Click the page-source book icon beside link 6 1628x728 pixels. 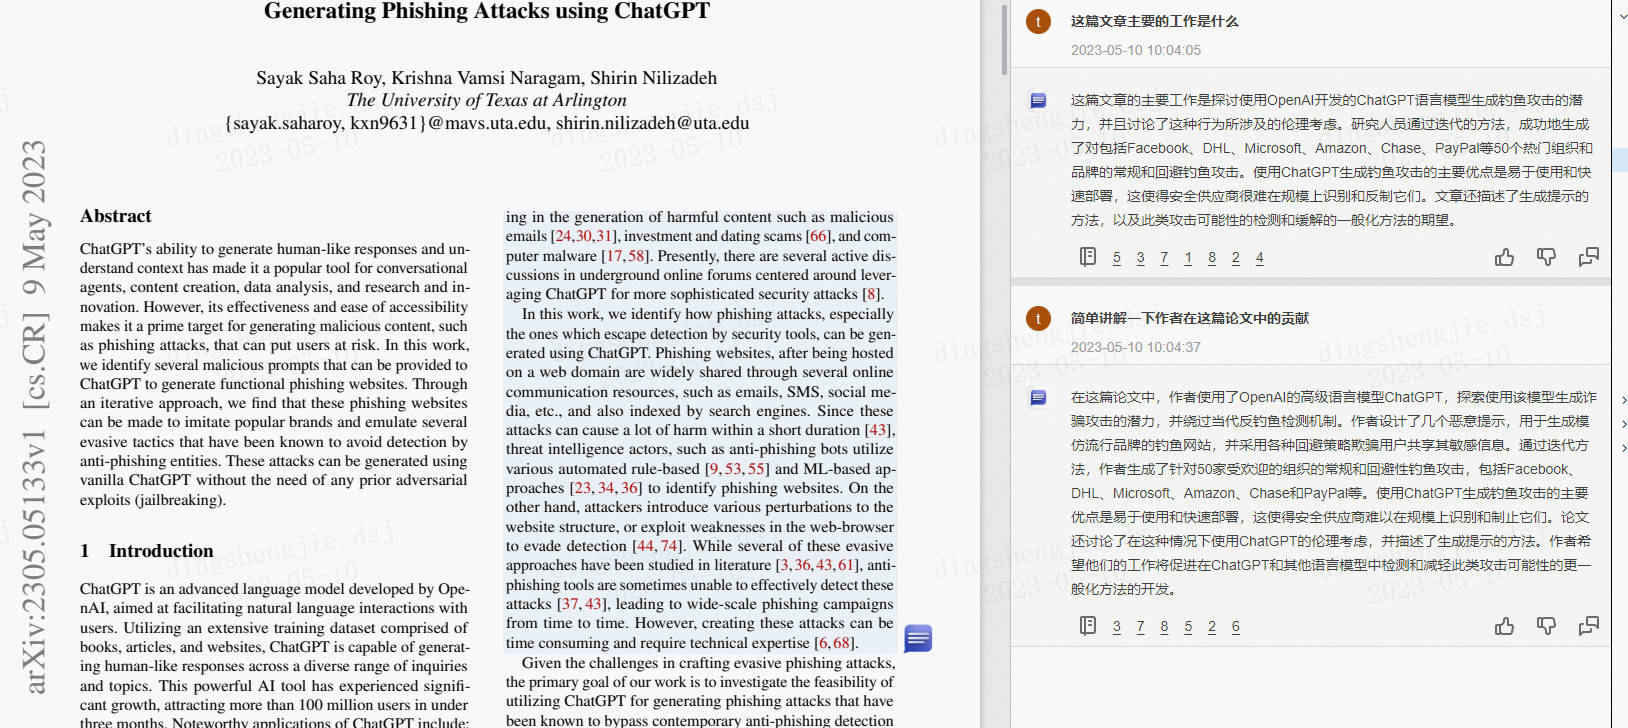(x=1088, y=626)
